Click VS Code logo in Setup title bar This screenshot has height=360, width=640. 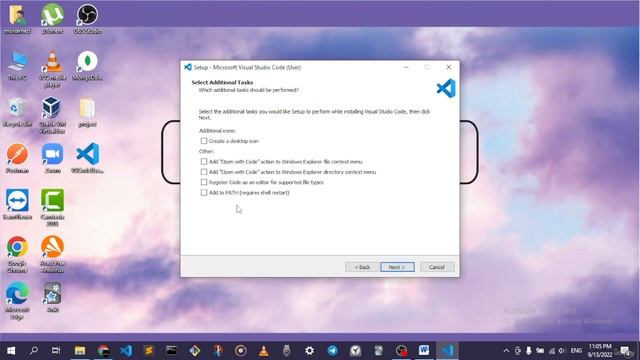(x=188, y=67)
